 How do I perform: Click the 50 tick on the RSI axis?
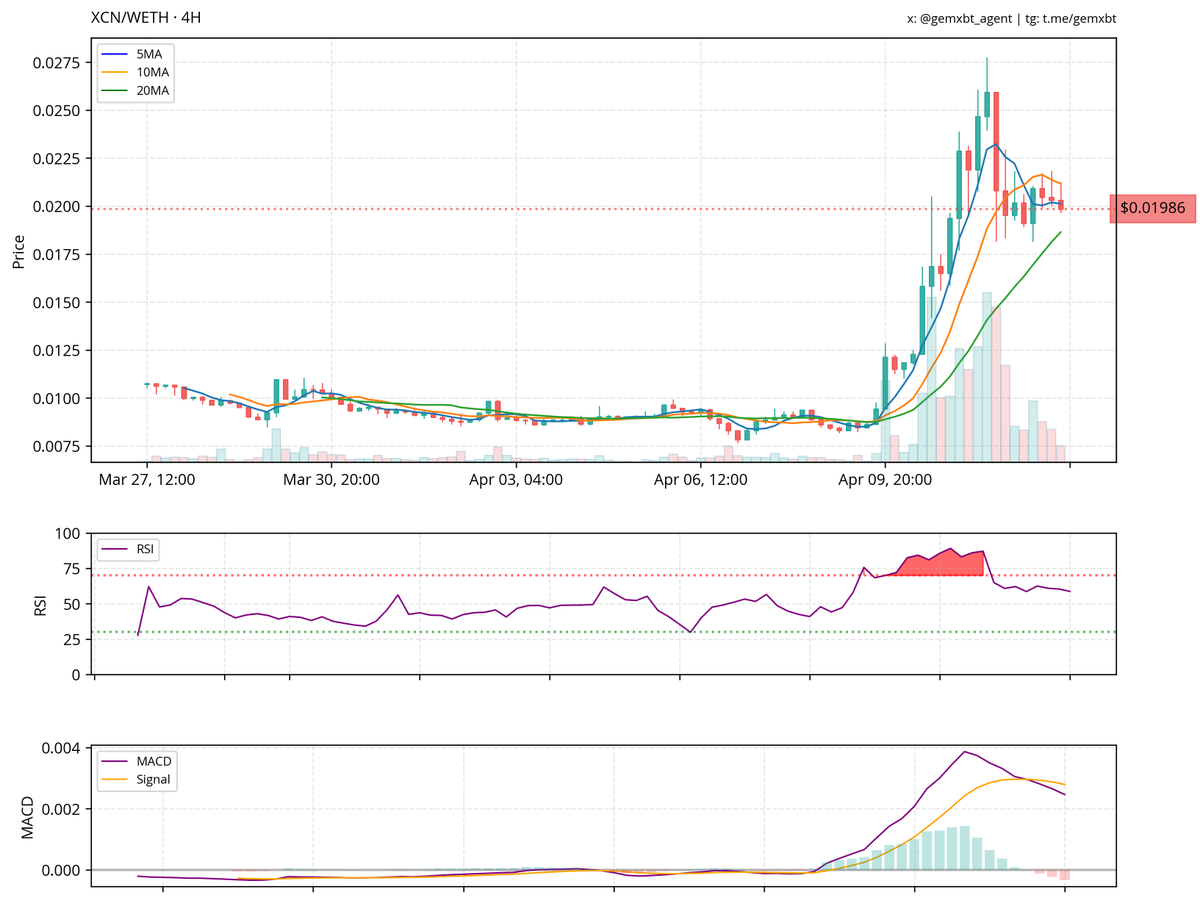click(x=73, y=604)
